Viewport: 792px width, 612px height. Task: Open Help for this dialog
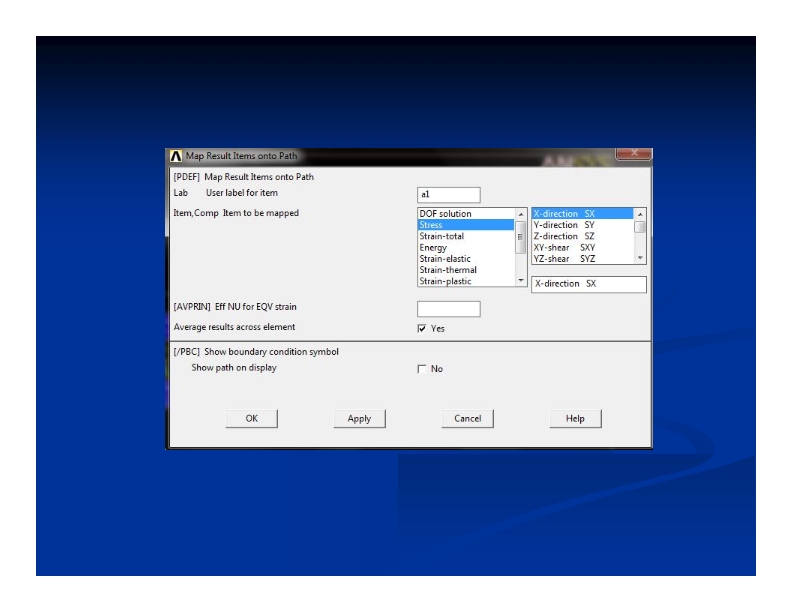[575, 419]
